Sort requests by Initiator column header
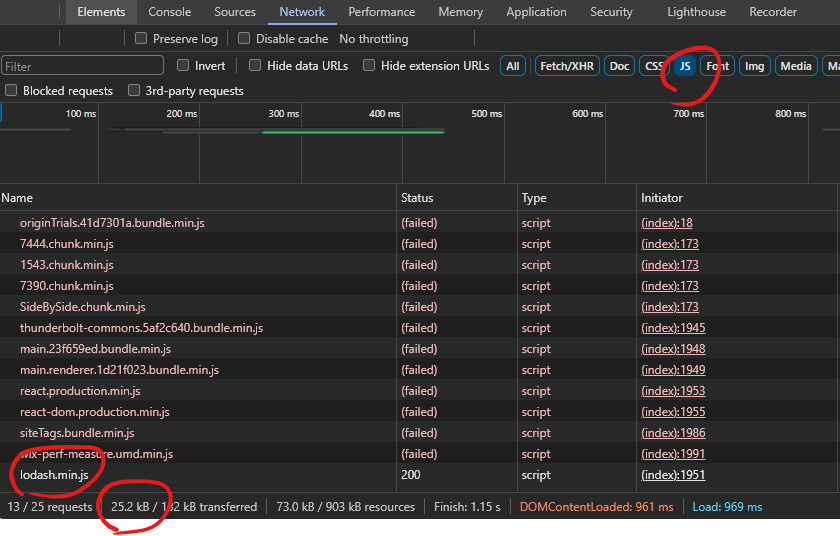The image size is (840, 536). click(x=737, y=198)
